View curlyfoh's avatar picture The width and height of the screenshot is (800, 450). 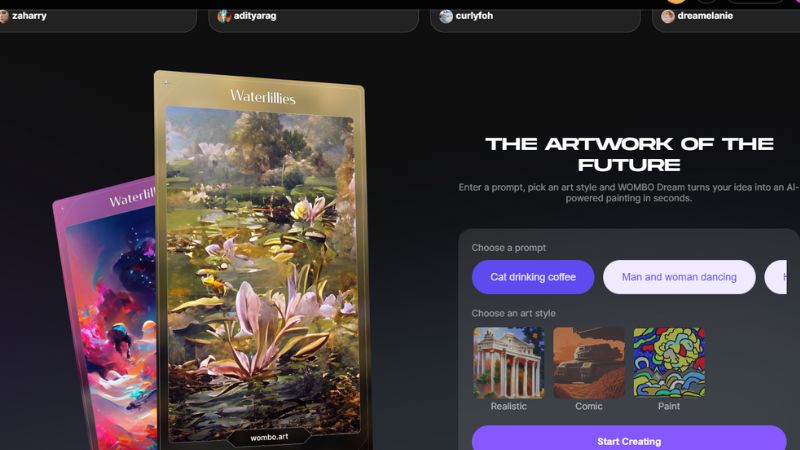[x=446, y=16]
